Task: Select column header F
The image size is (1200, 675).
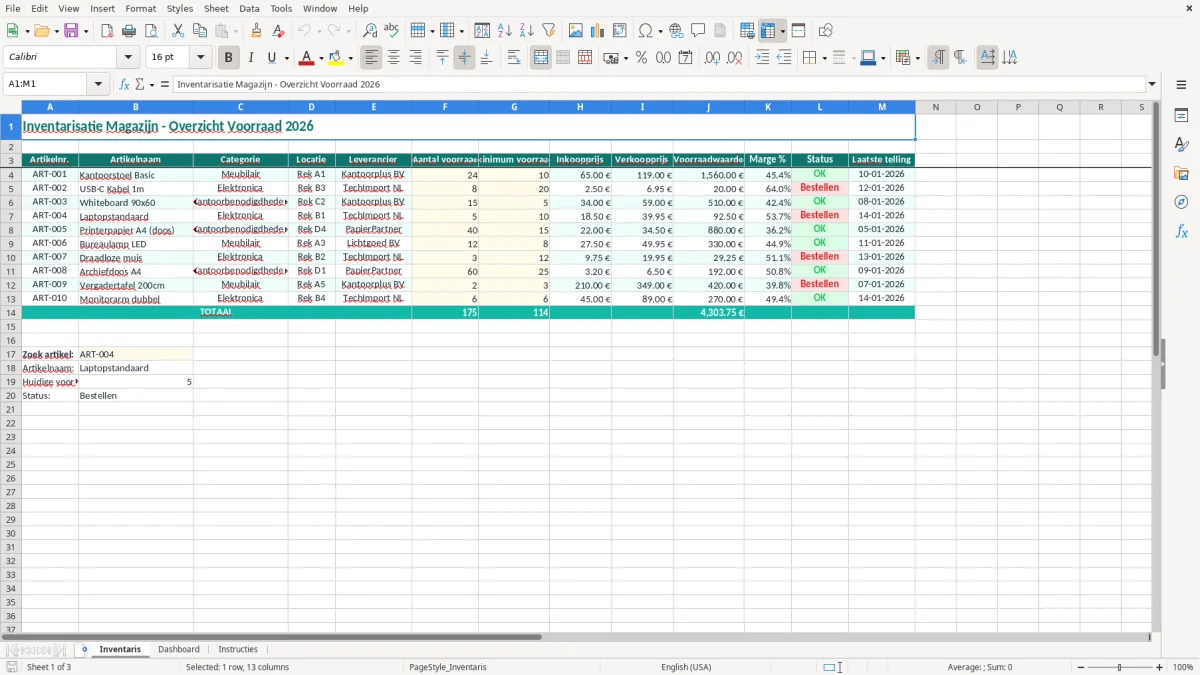Action: tap(445, 106)
